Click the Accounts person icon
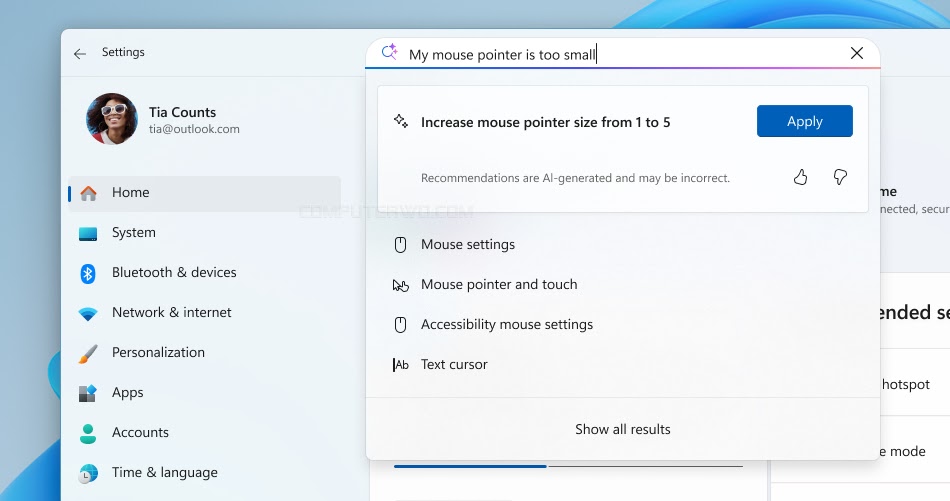 pos(88,434)
